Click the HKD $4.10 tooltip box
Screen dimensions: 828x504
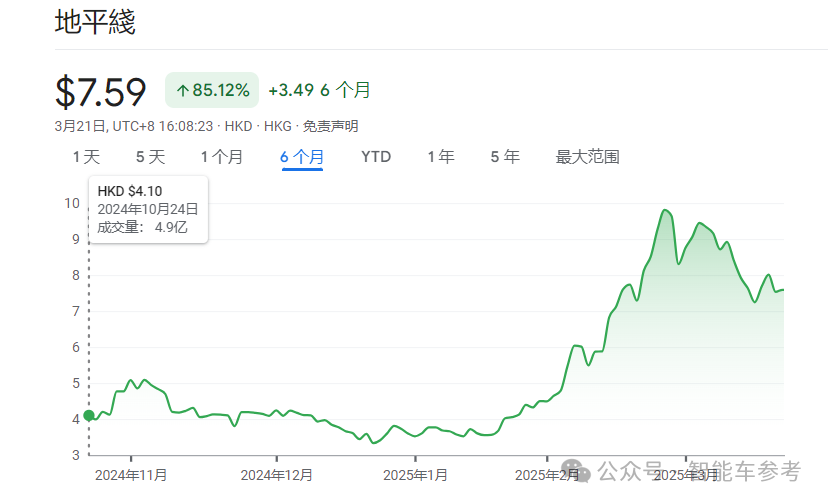[148, 209]
